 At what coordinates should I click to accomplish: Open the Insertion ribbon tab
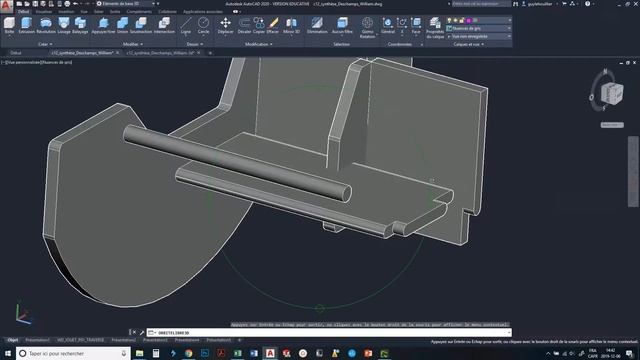coord(66,12)
